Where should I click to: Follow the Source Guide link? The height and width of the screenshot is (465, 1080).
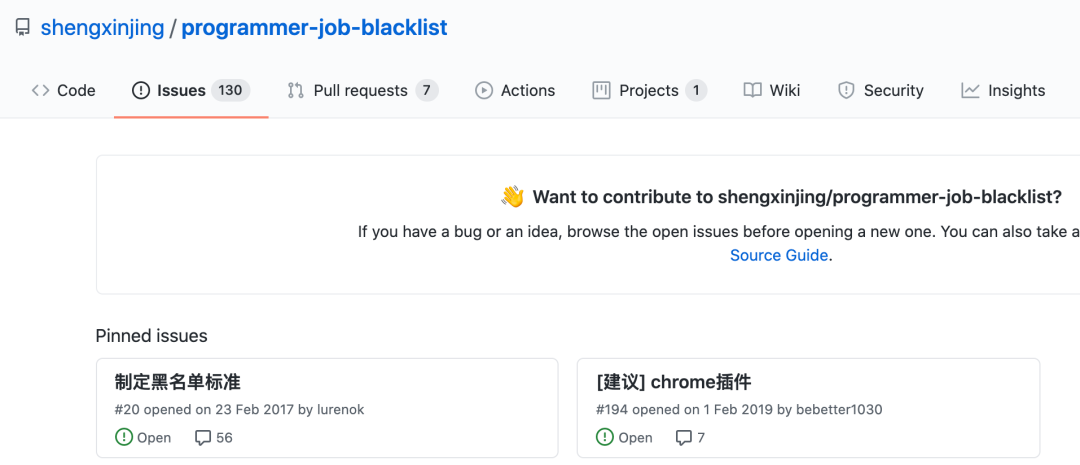(x=779, y=255)
